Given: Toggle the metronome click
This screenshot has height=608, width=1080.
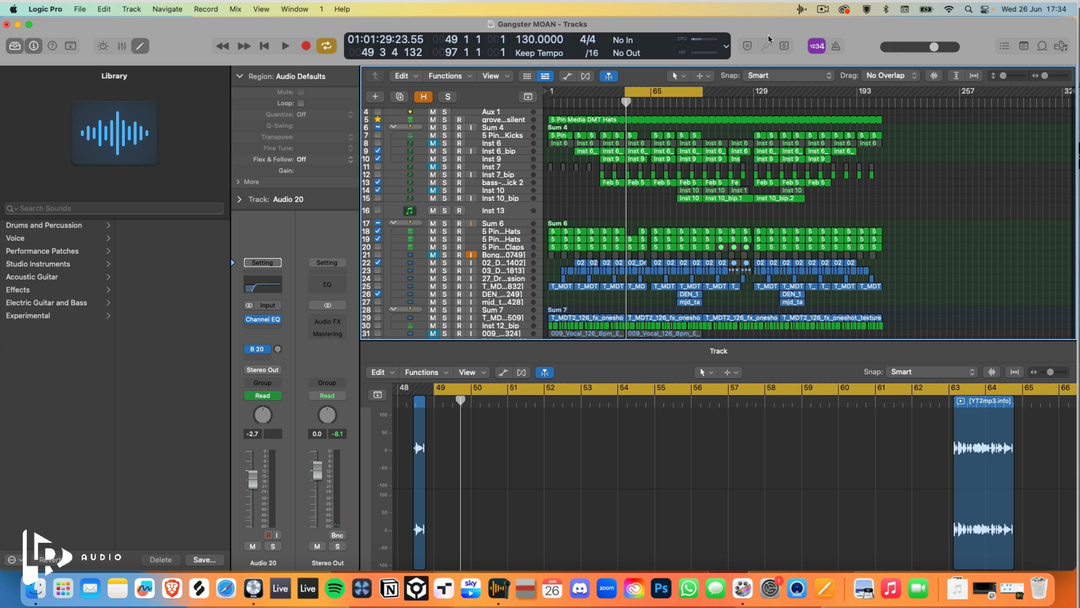Looking at the screenshot, I should (x=836, y=46).
